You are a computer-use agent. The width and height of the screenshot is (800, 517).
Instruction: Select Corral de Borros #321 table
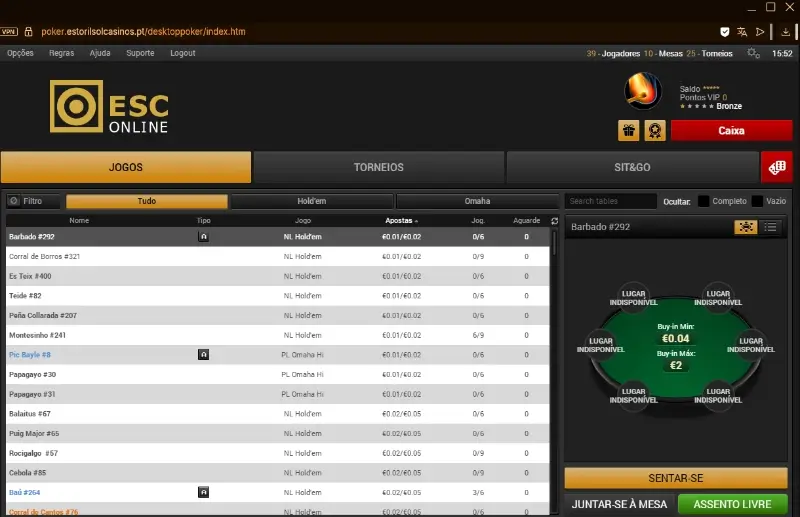278,256
